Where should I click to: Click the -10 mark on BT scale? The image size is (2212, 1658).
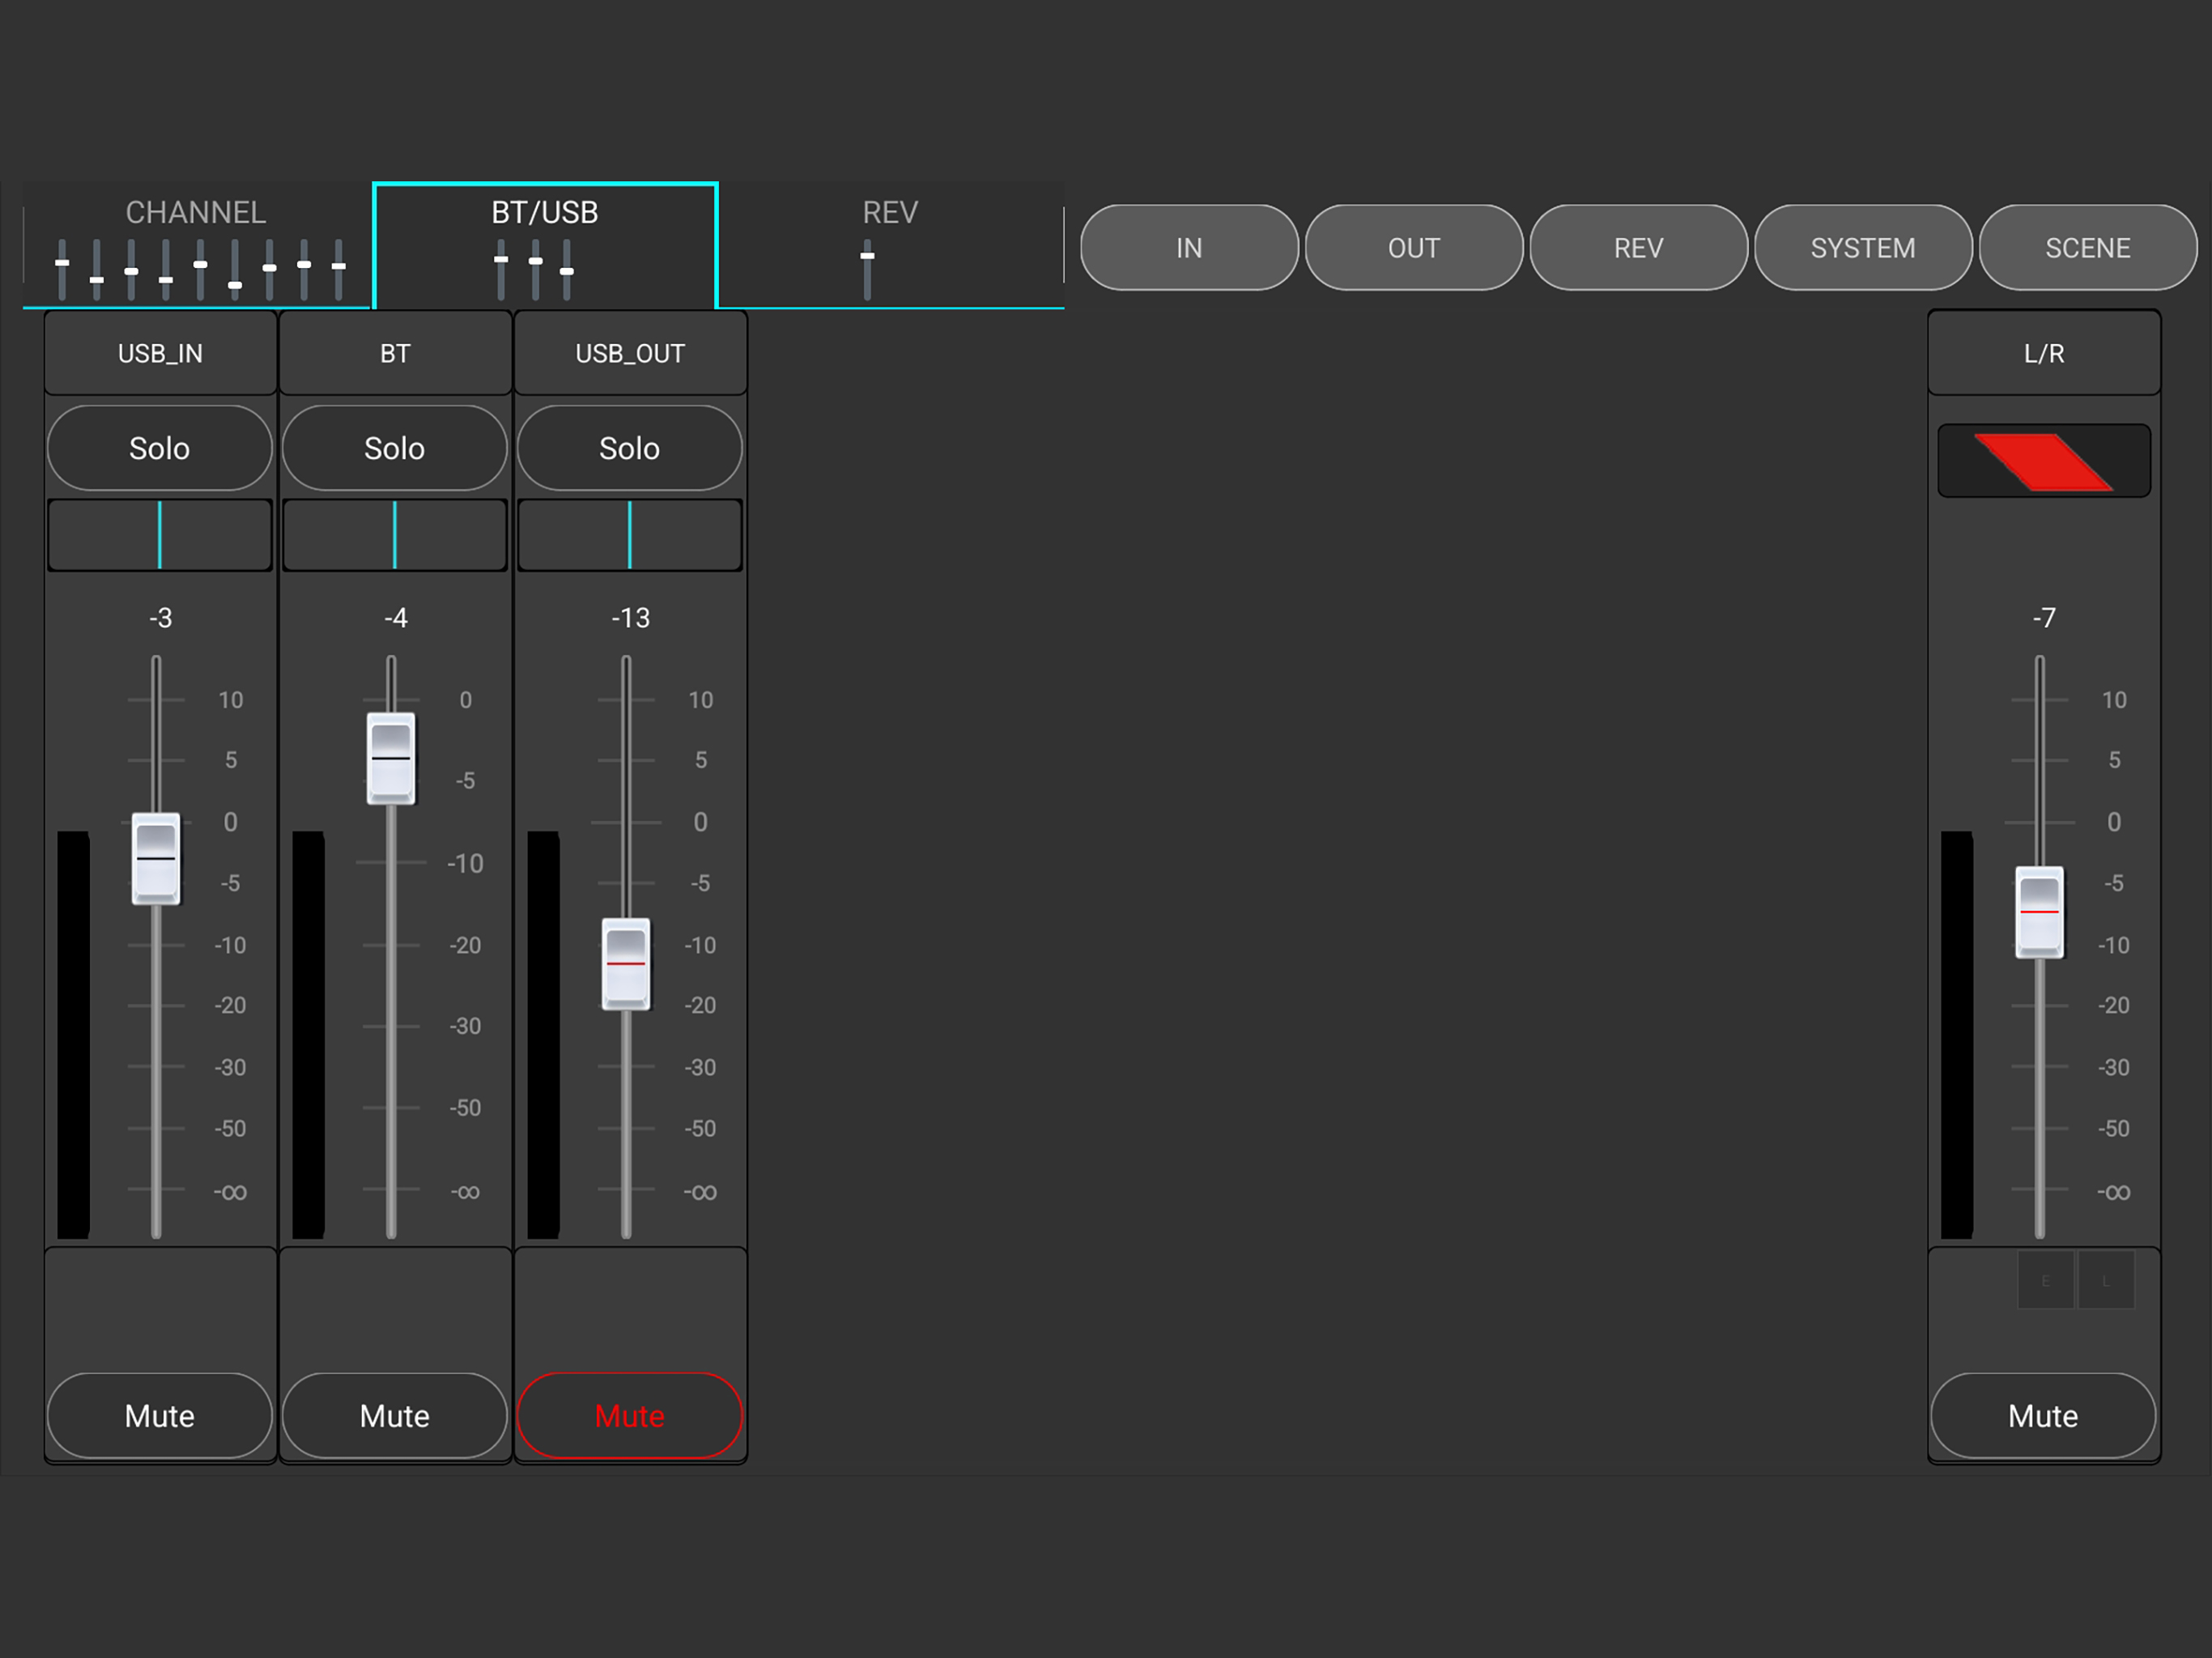465,863
